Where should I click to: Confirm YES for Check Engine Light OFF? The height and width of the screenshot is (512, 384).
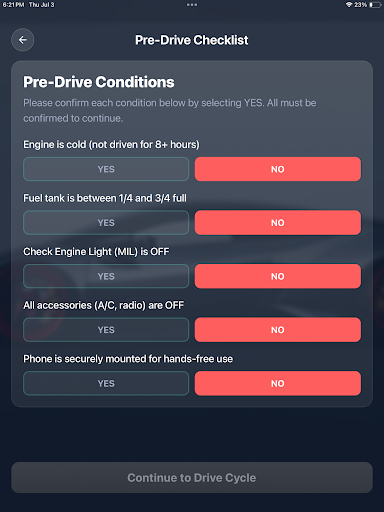[106, 276]
